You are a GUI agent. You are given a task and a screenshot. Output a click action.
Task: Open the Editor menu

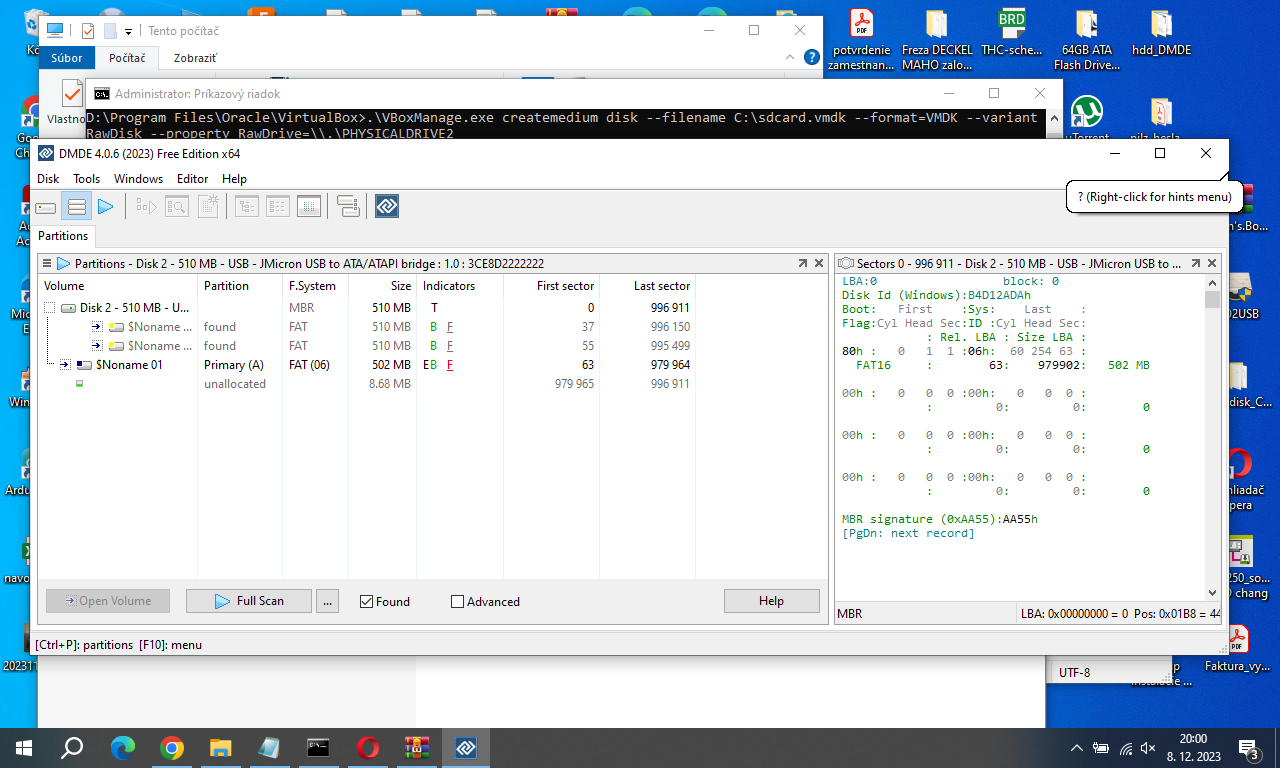tap(192, 179)
